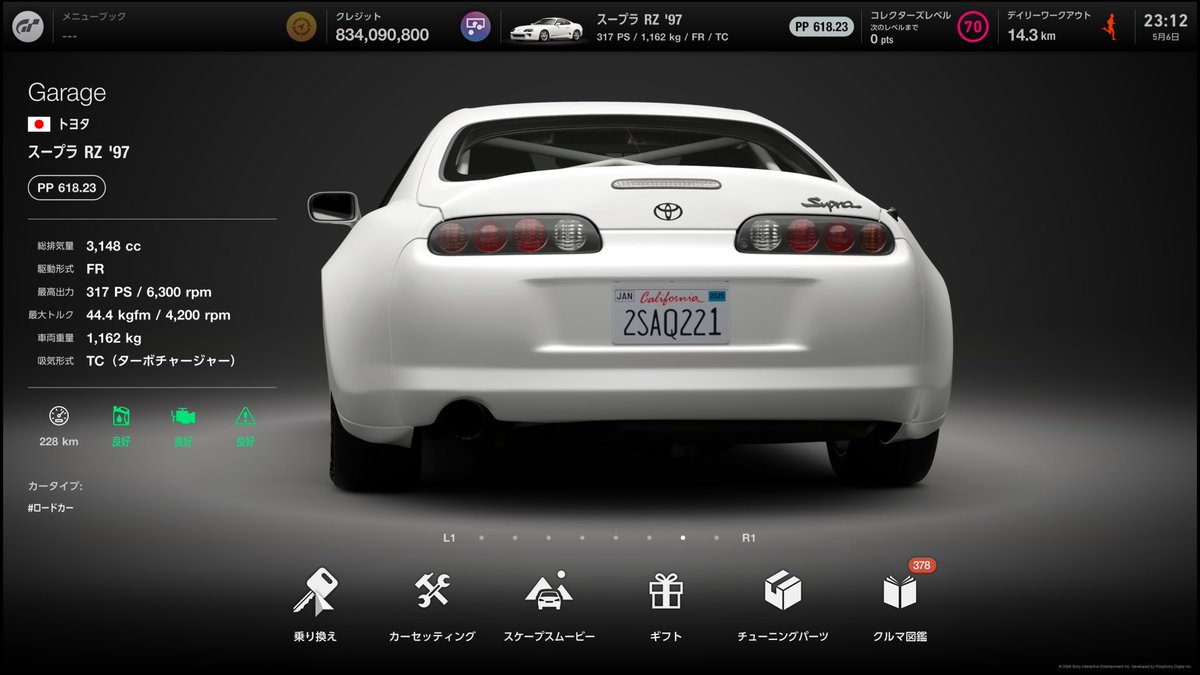Viewport: 1200px width, 675px height.
Task: Click the チューニングパーツ menu label
Action: click(x=783, y=636)
